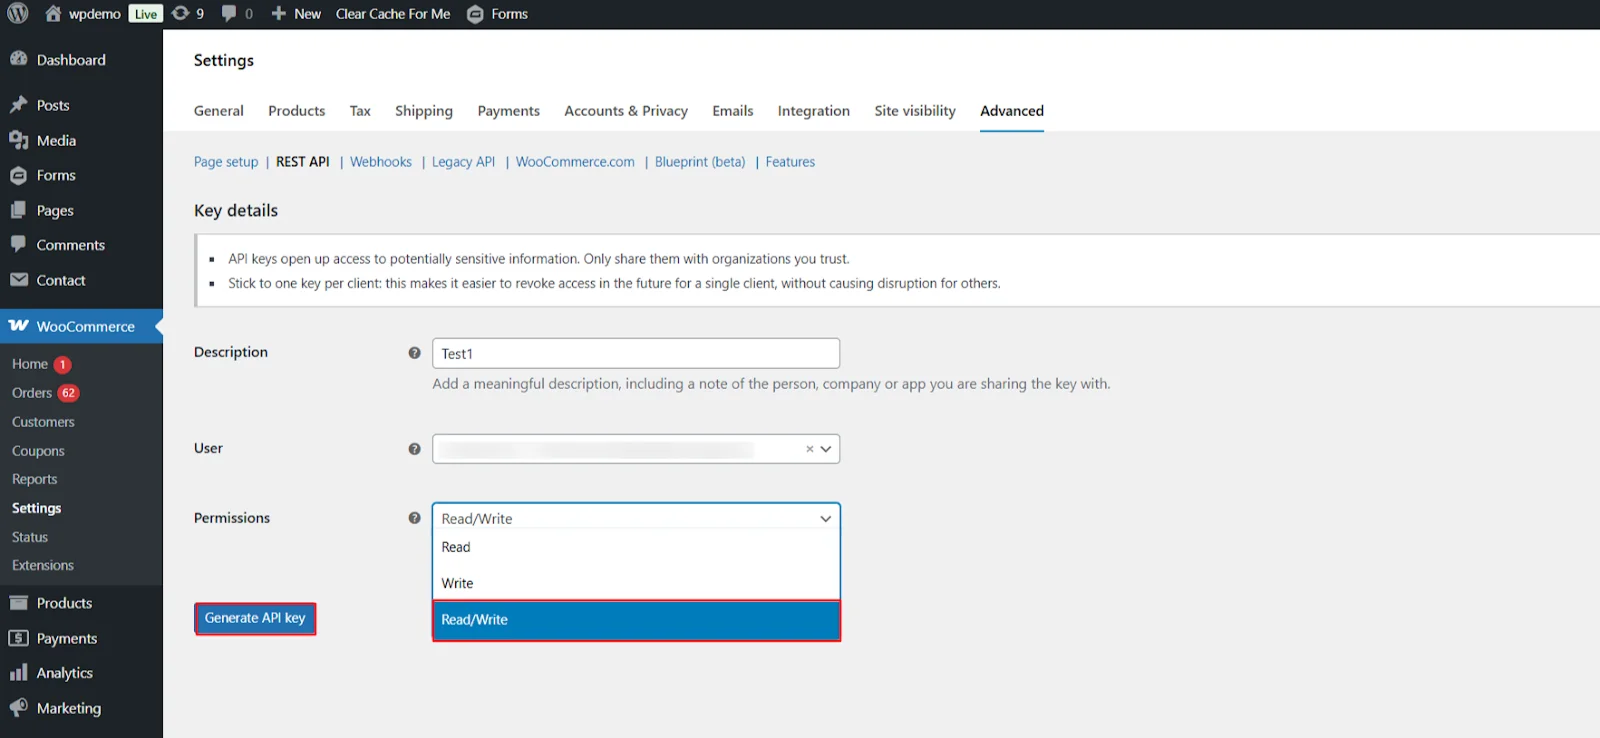Screen dimensions: 1600x738
Task: Clear the selected user with x
Action: (809, 449)
